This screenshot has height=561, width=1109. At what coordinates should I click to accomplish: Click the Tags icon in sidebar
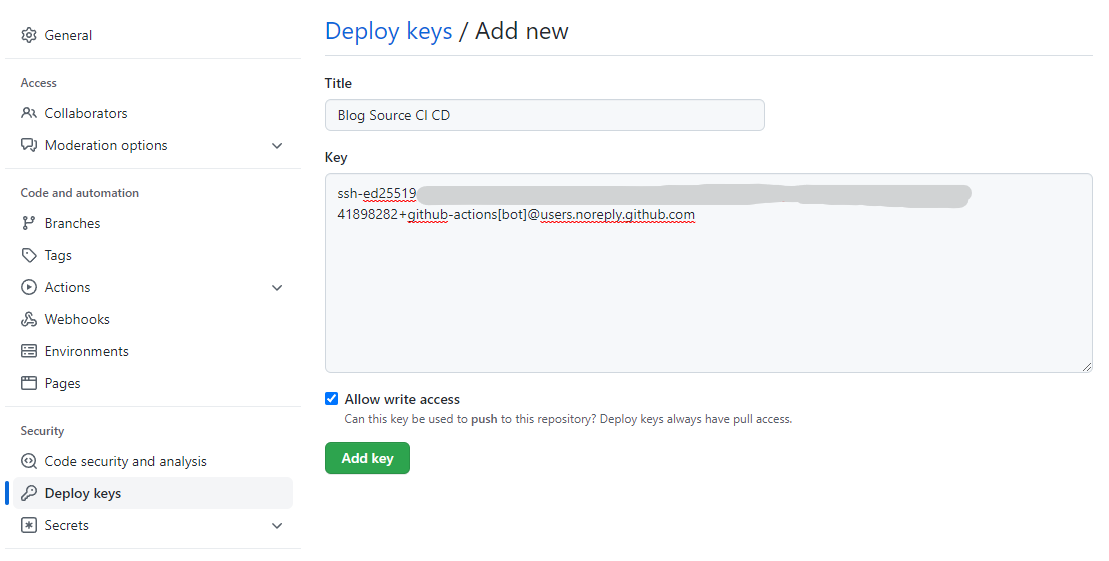tap(29, 255)
